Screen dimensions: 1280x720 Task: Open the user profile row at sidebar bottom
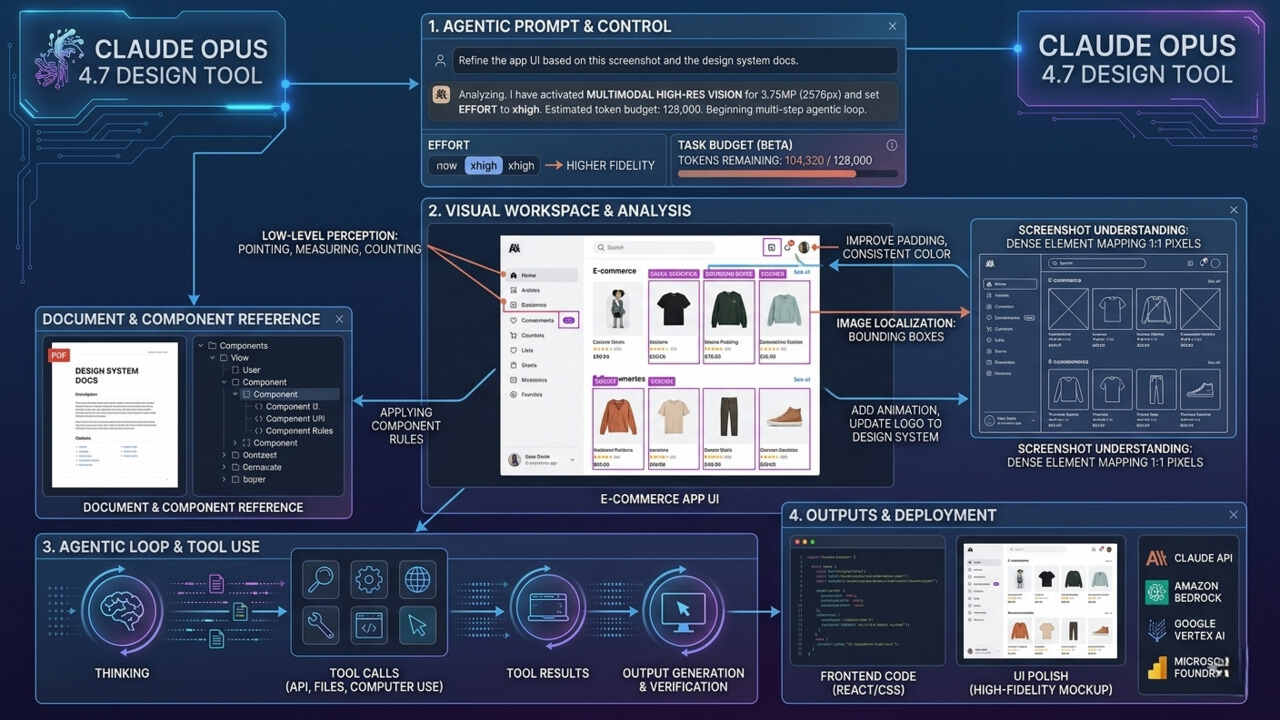(x=541, y=460)
